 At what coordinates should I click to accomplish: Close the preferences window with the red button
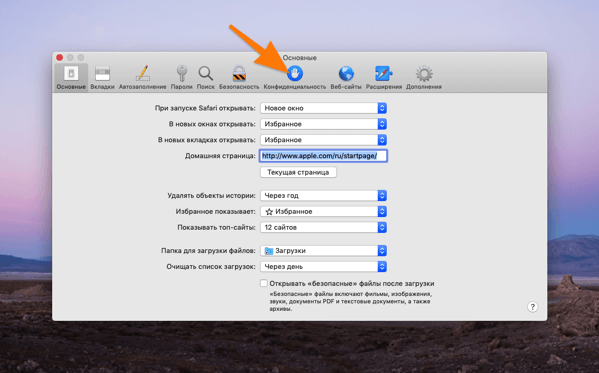point(60,57)
